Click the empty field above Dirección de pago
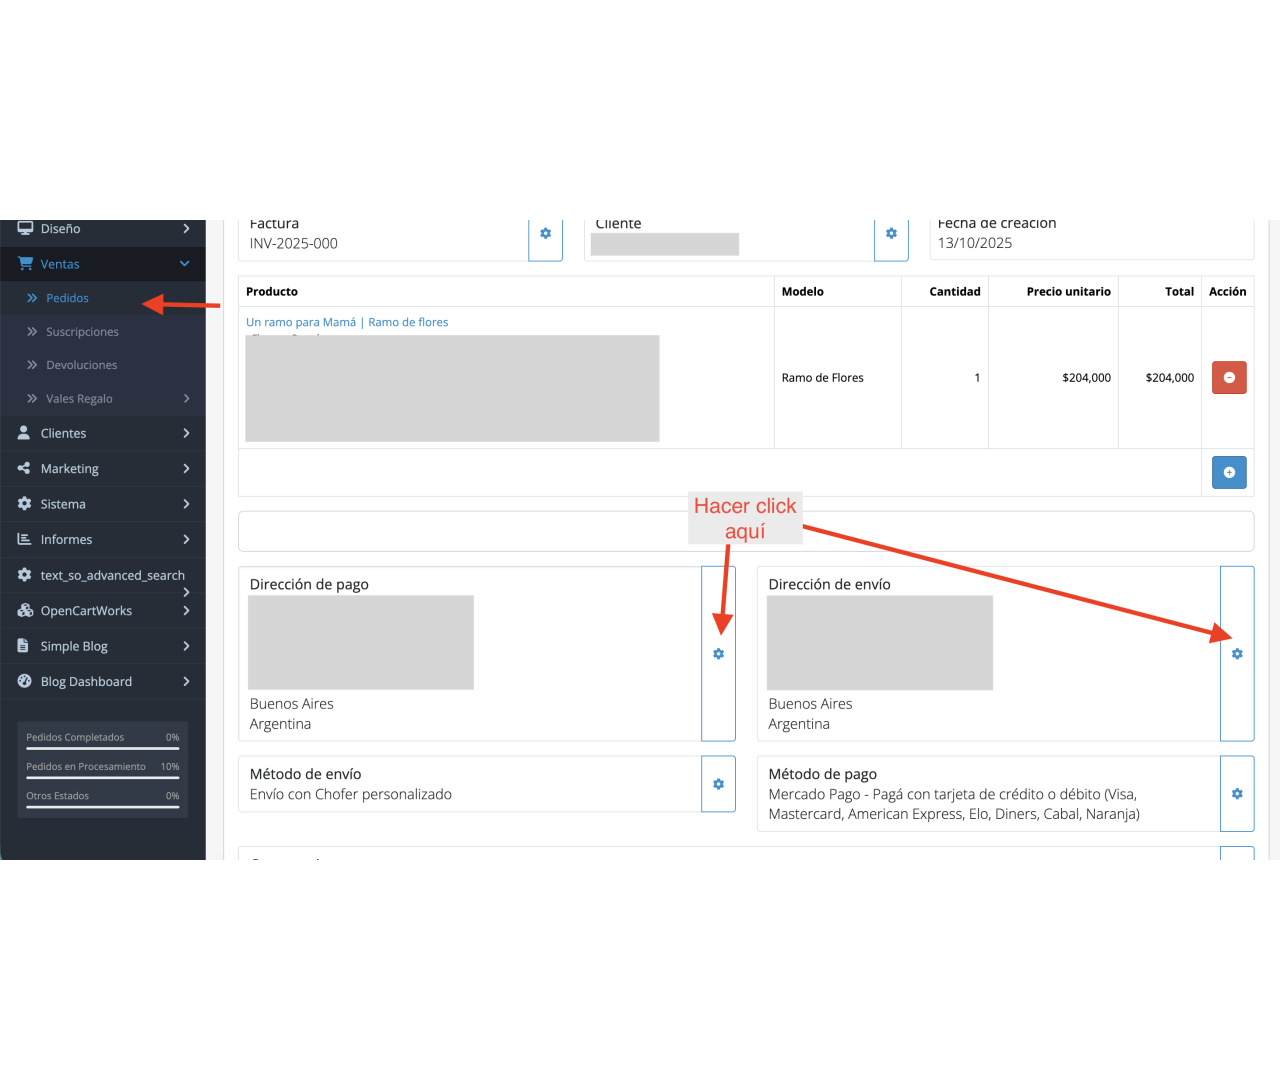1280x1080 pixels. point(460,532)
